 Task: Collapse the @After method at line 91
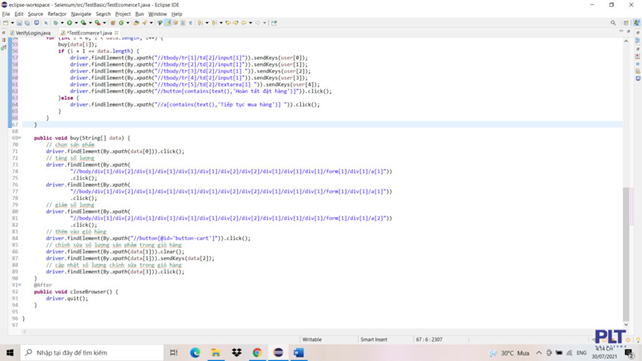point(19,285)
